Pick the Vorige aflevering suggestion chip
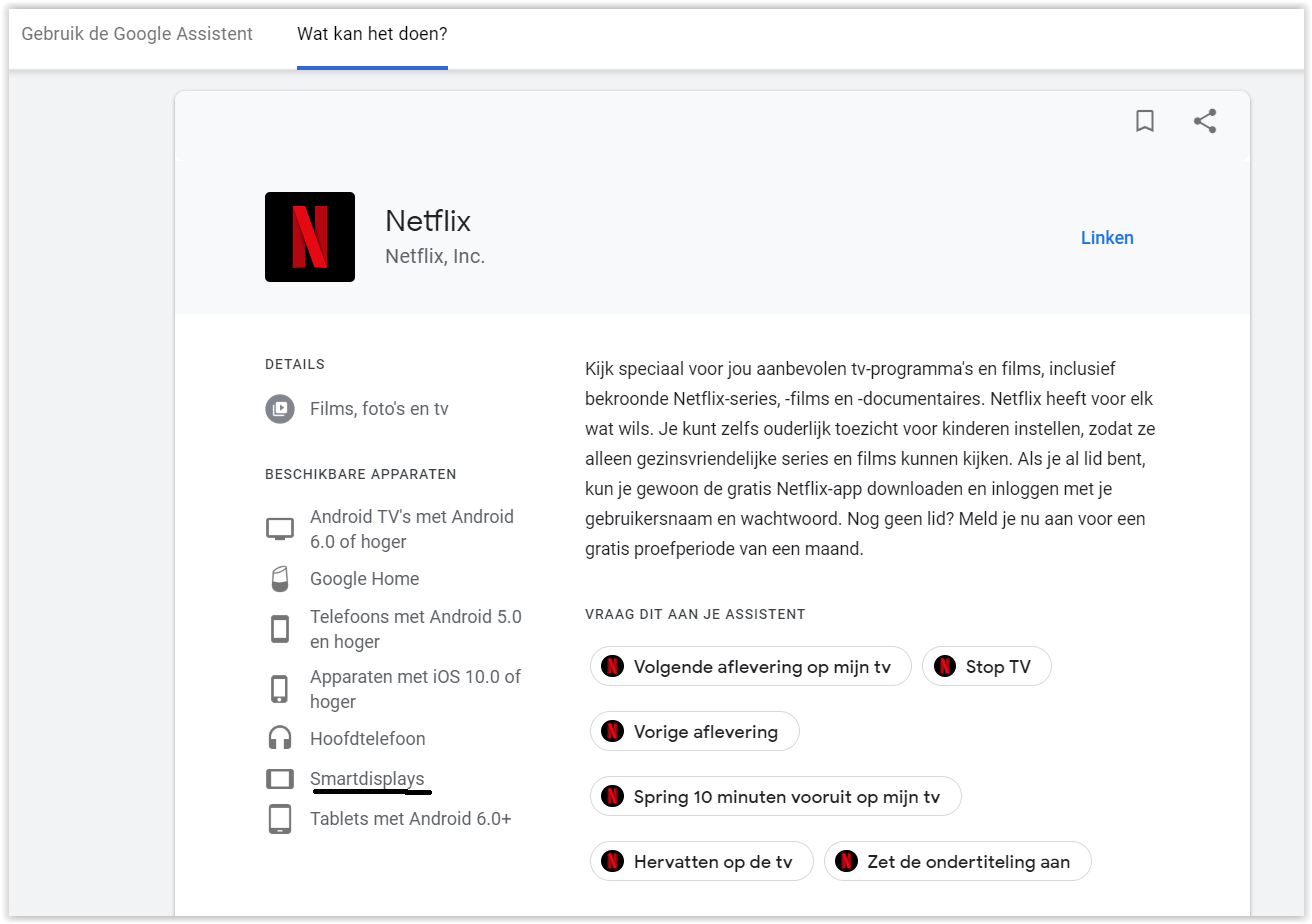 [x=694, y=732]
